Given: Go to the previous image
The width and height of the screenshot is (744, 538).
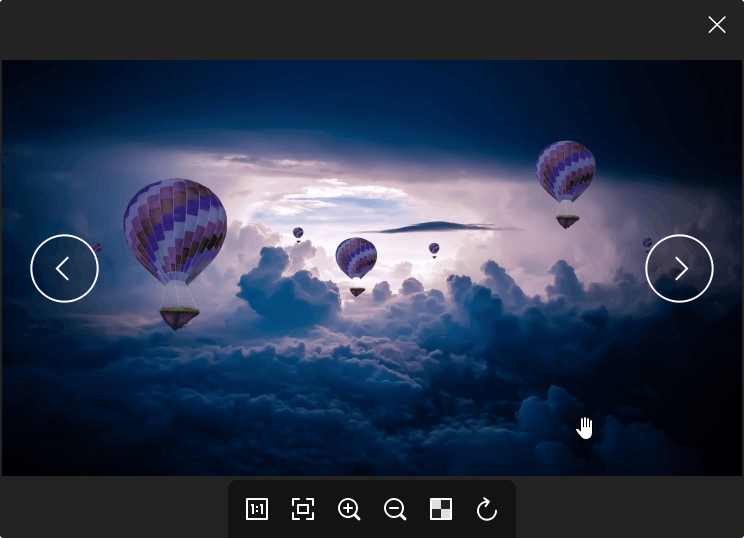Looking at the screenshot, I should click(x=65, y=269).
